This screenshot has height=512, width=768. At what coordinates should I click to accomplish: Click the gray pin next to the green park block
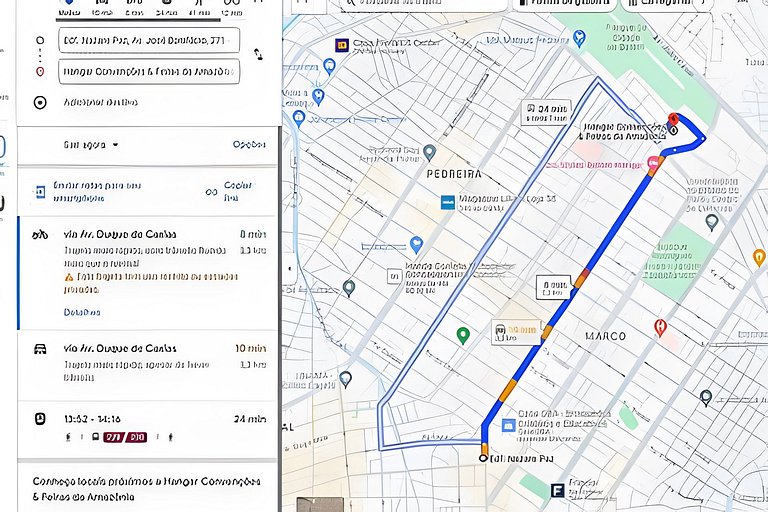click(x=712, y=223)
